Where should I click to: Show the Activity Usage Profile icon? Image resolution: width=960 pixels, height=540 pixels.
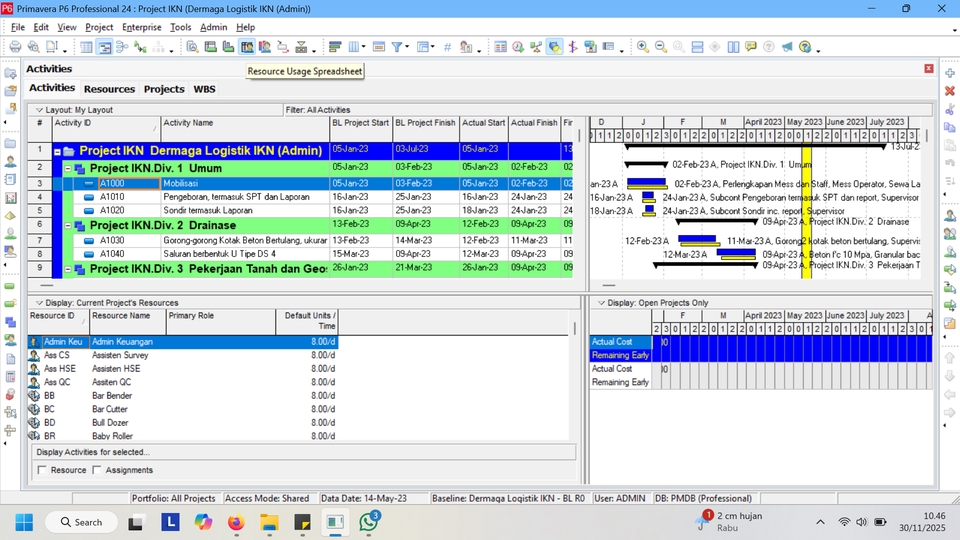click(228, 47)
